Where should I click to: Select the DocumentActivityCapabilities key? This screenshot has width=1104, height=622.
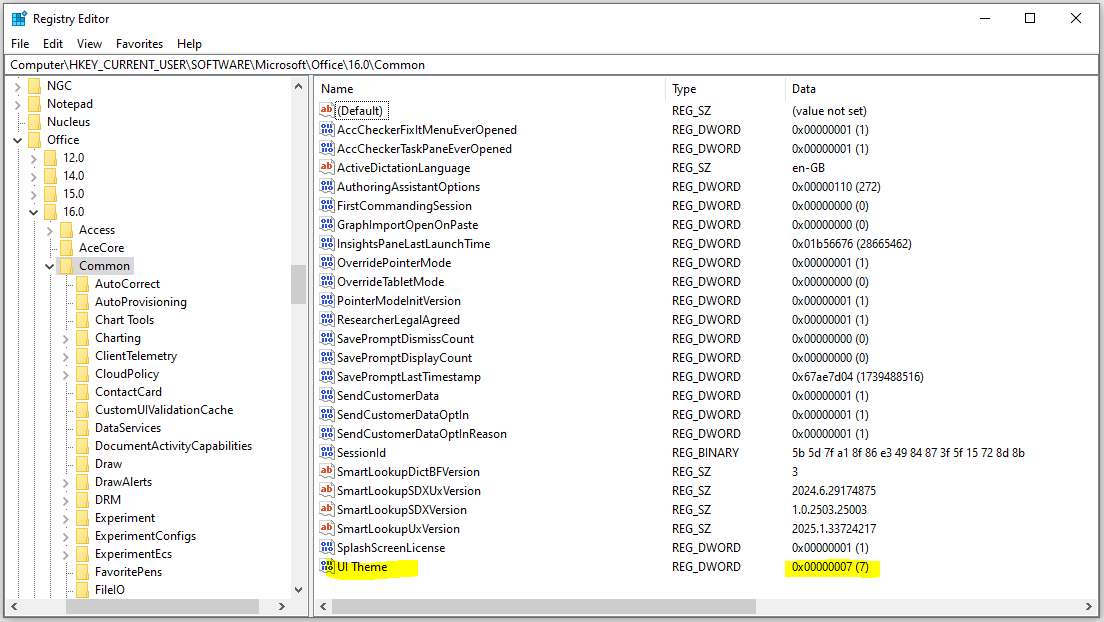click(x=173, y=446)
